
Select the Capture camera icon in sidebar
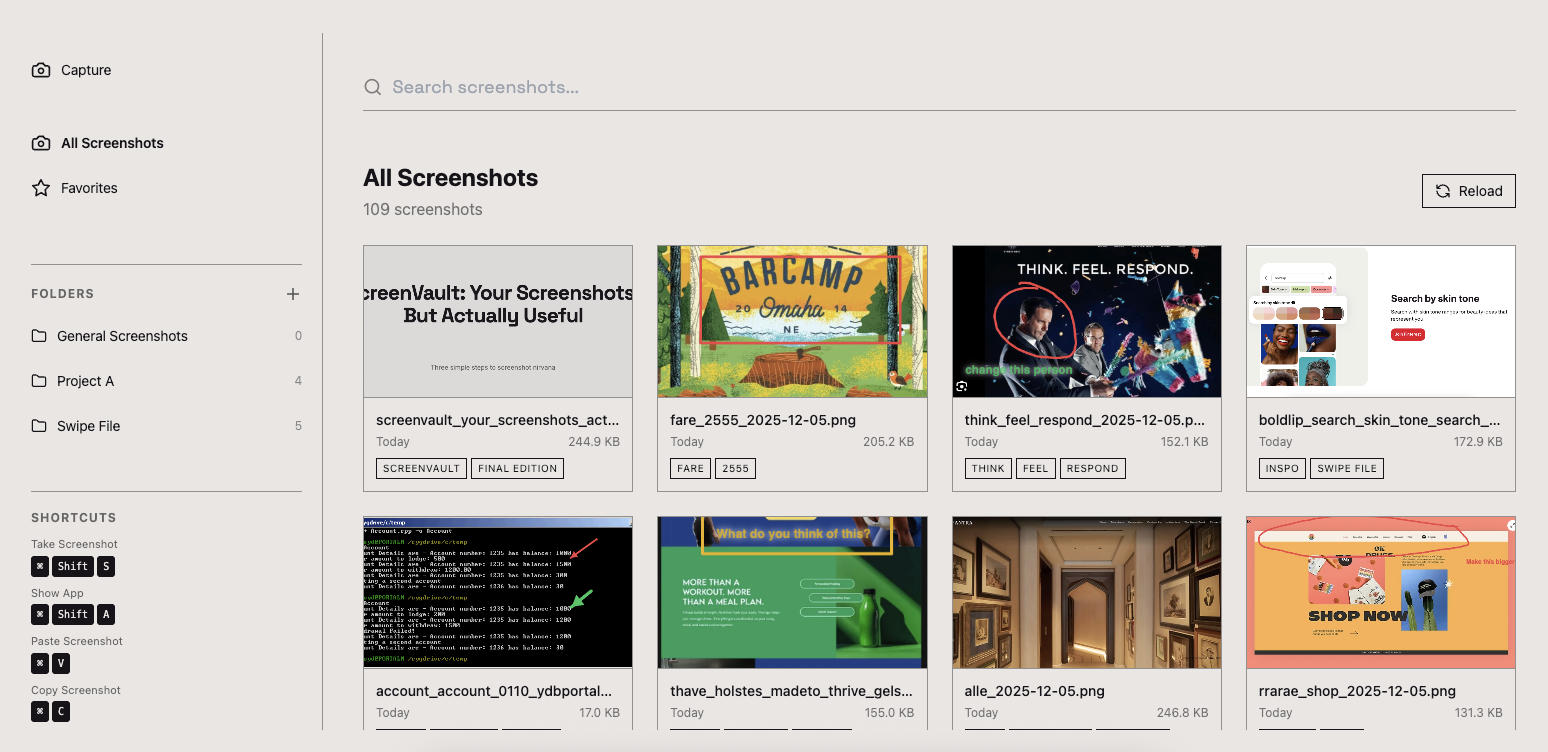pos(40,70)
